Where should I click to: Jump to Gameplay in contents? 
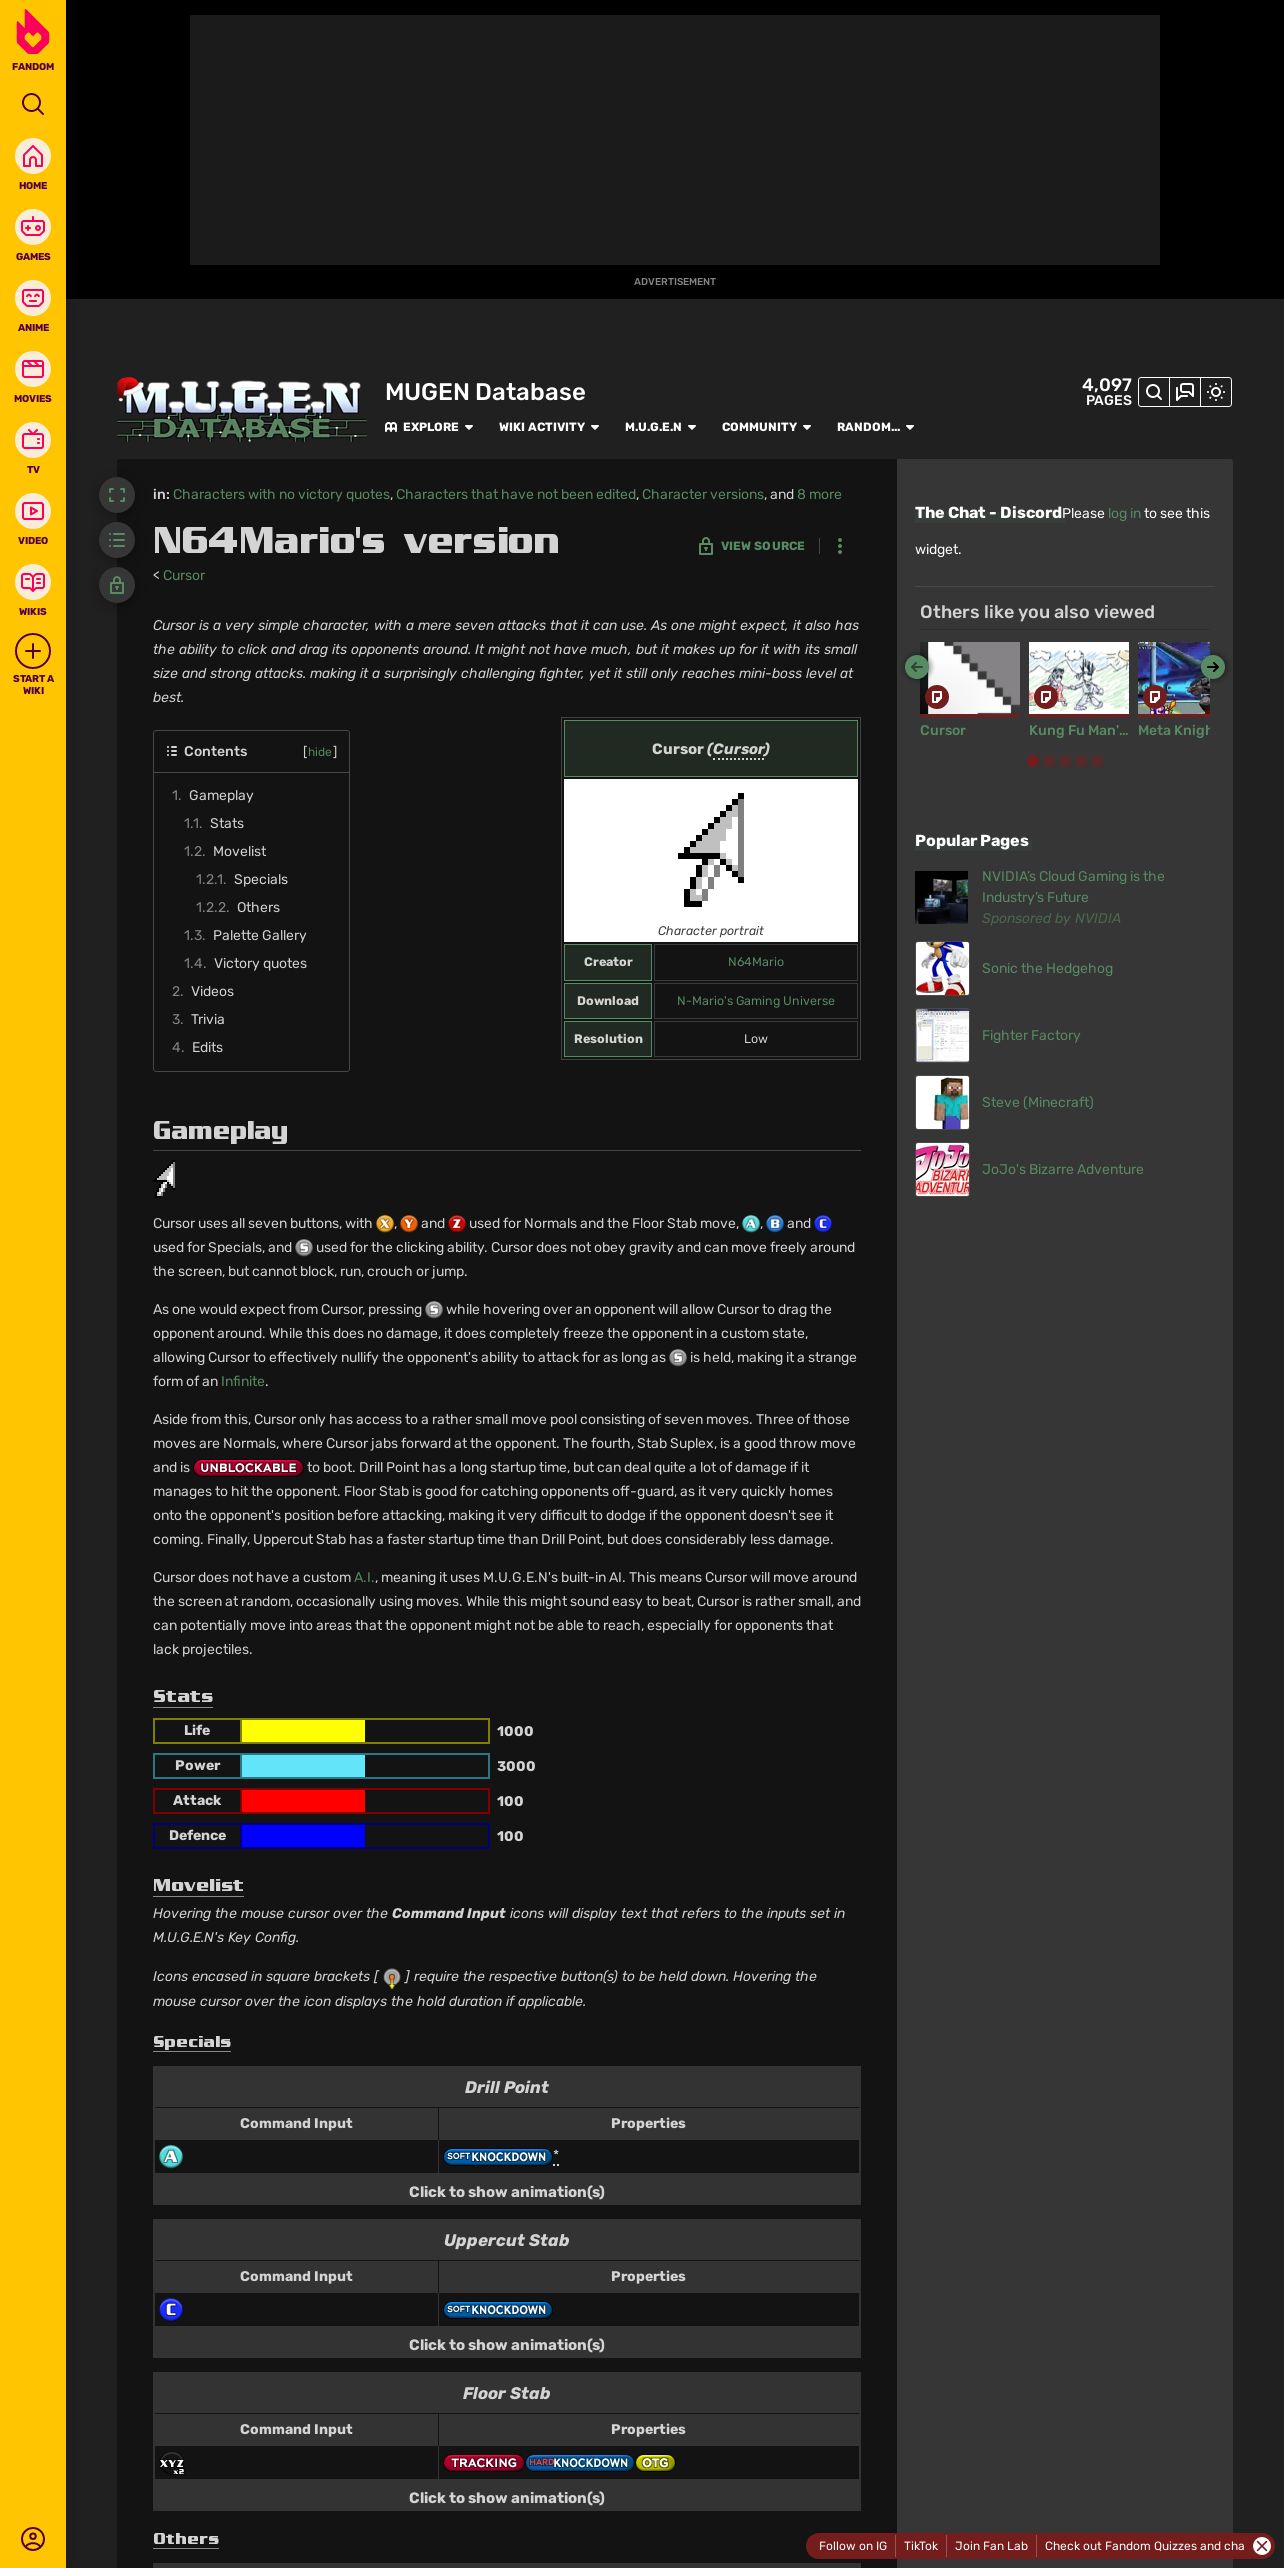click(x=221, y=795)
